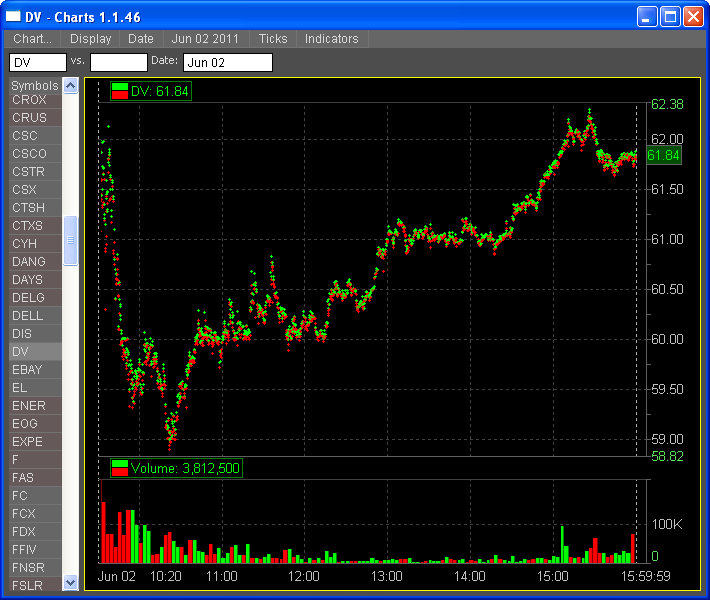Select FCX in the symbols list
The height and width of the screenshot is (600, 710).
(x=35, y=514)
